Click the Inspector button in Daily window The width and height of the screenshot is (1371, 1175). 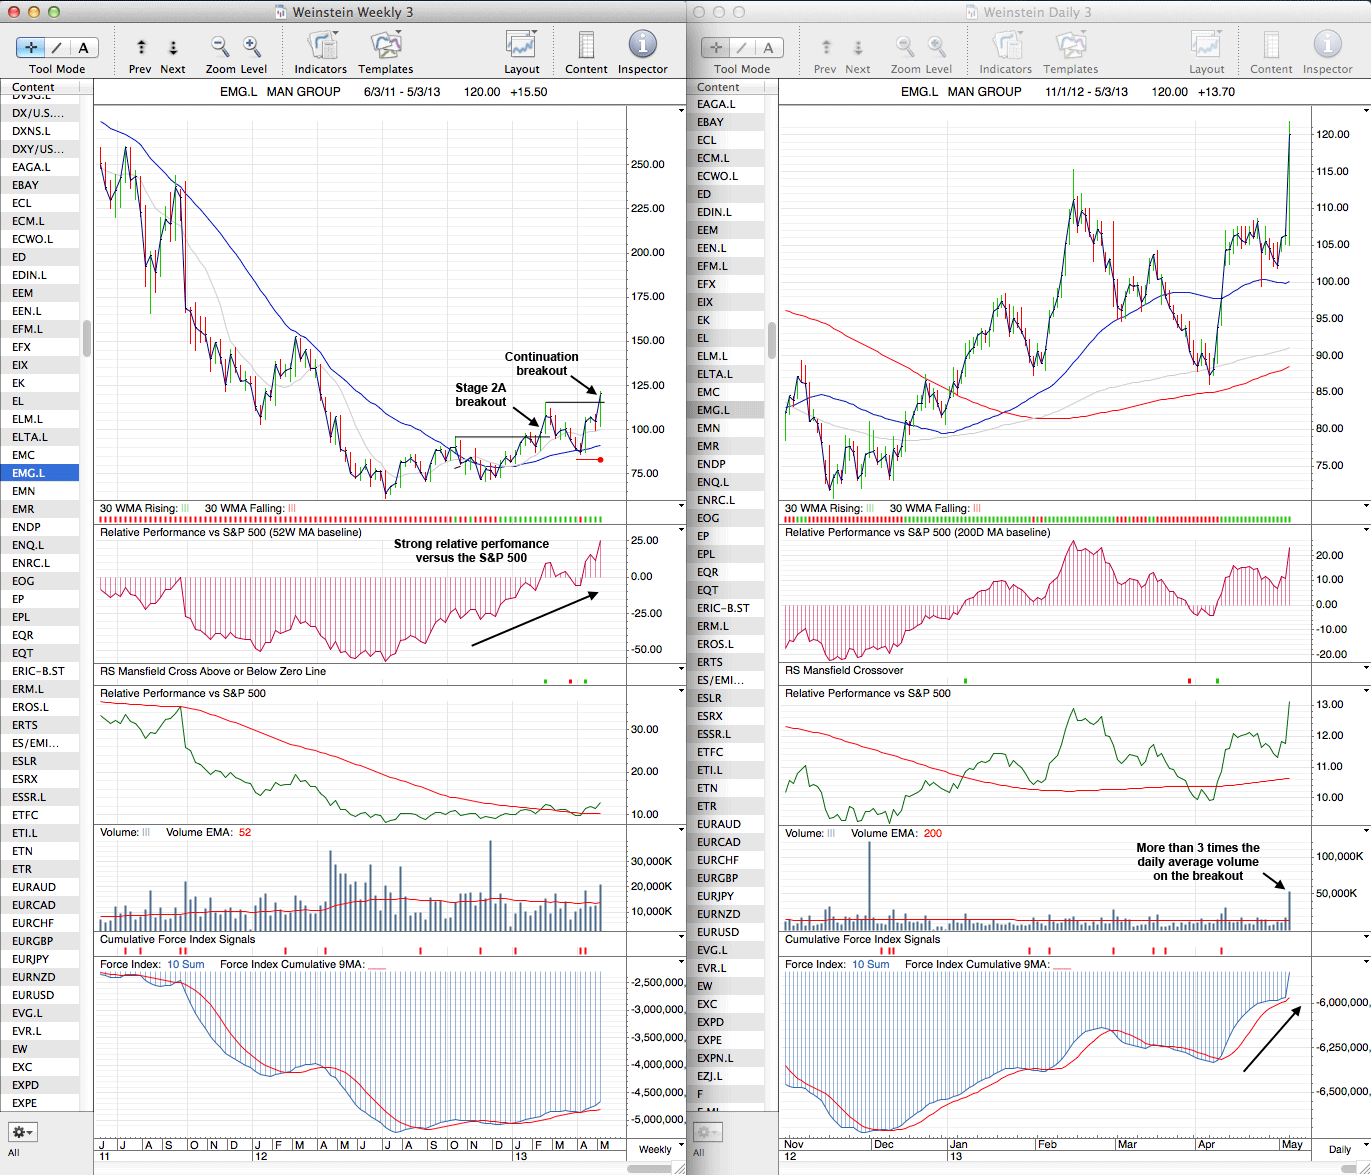(x=1327, y=47)
